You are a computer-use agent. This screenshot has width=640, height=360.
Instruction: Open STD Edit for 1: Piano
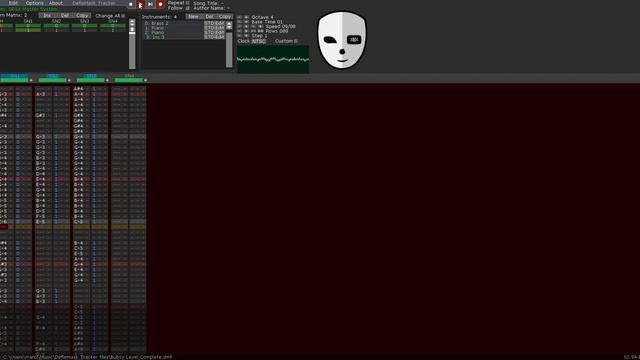click(214, 28)
